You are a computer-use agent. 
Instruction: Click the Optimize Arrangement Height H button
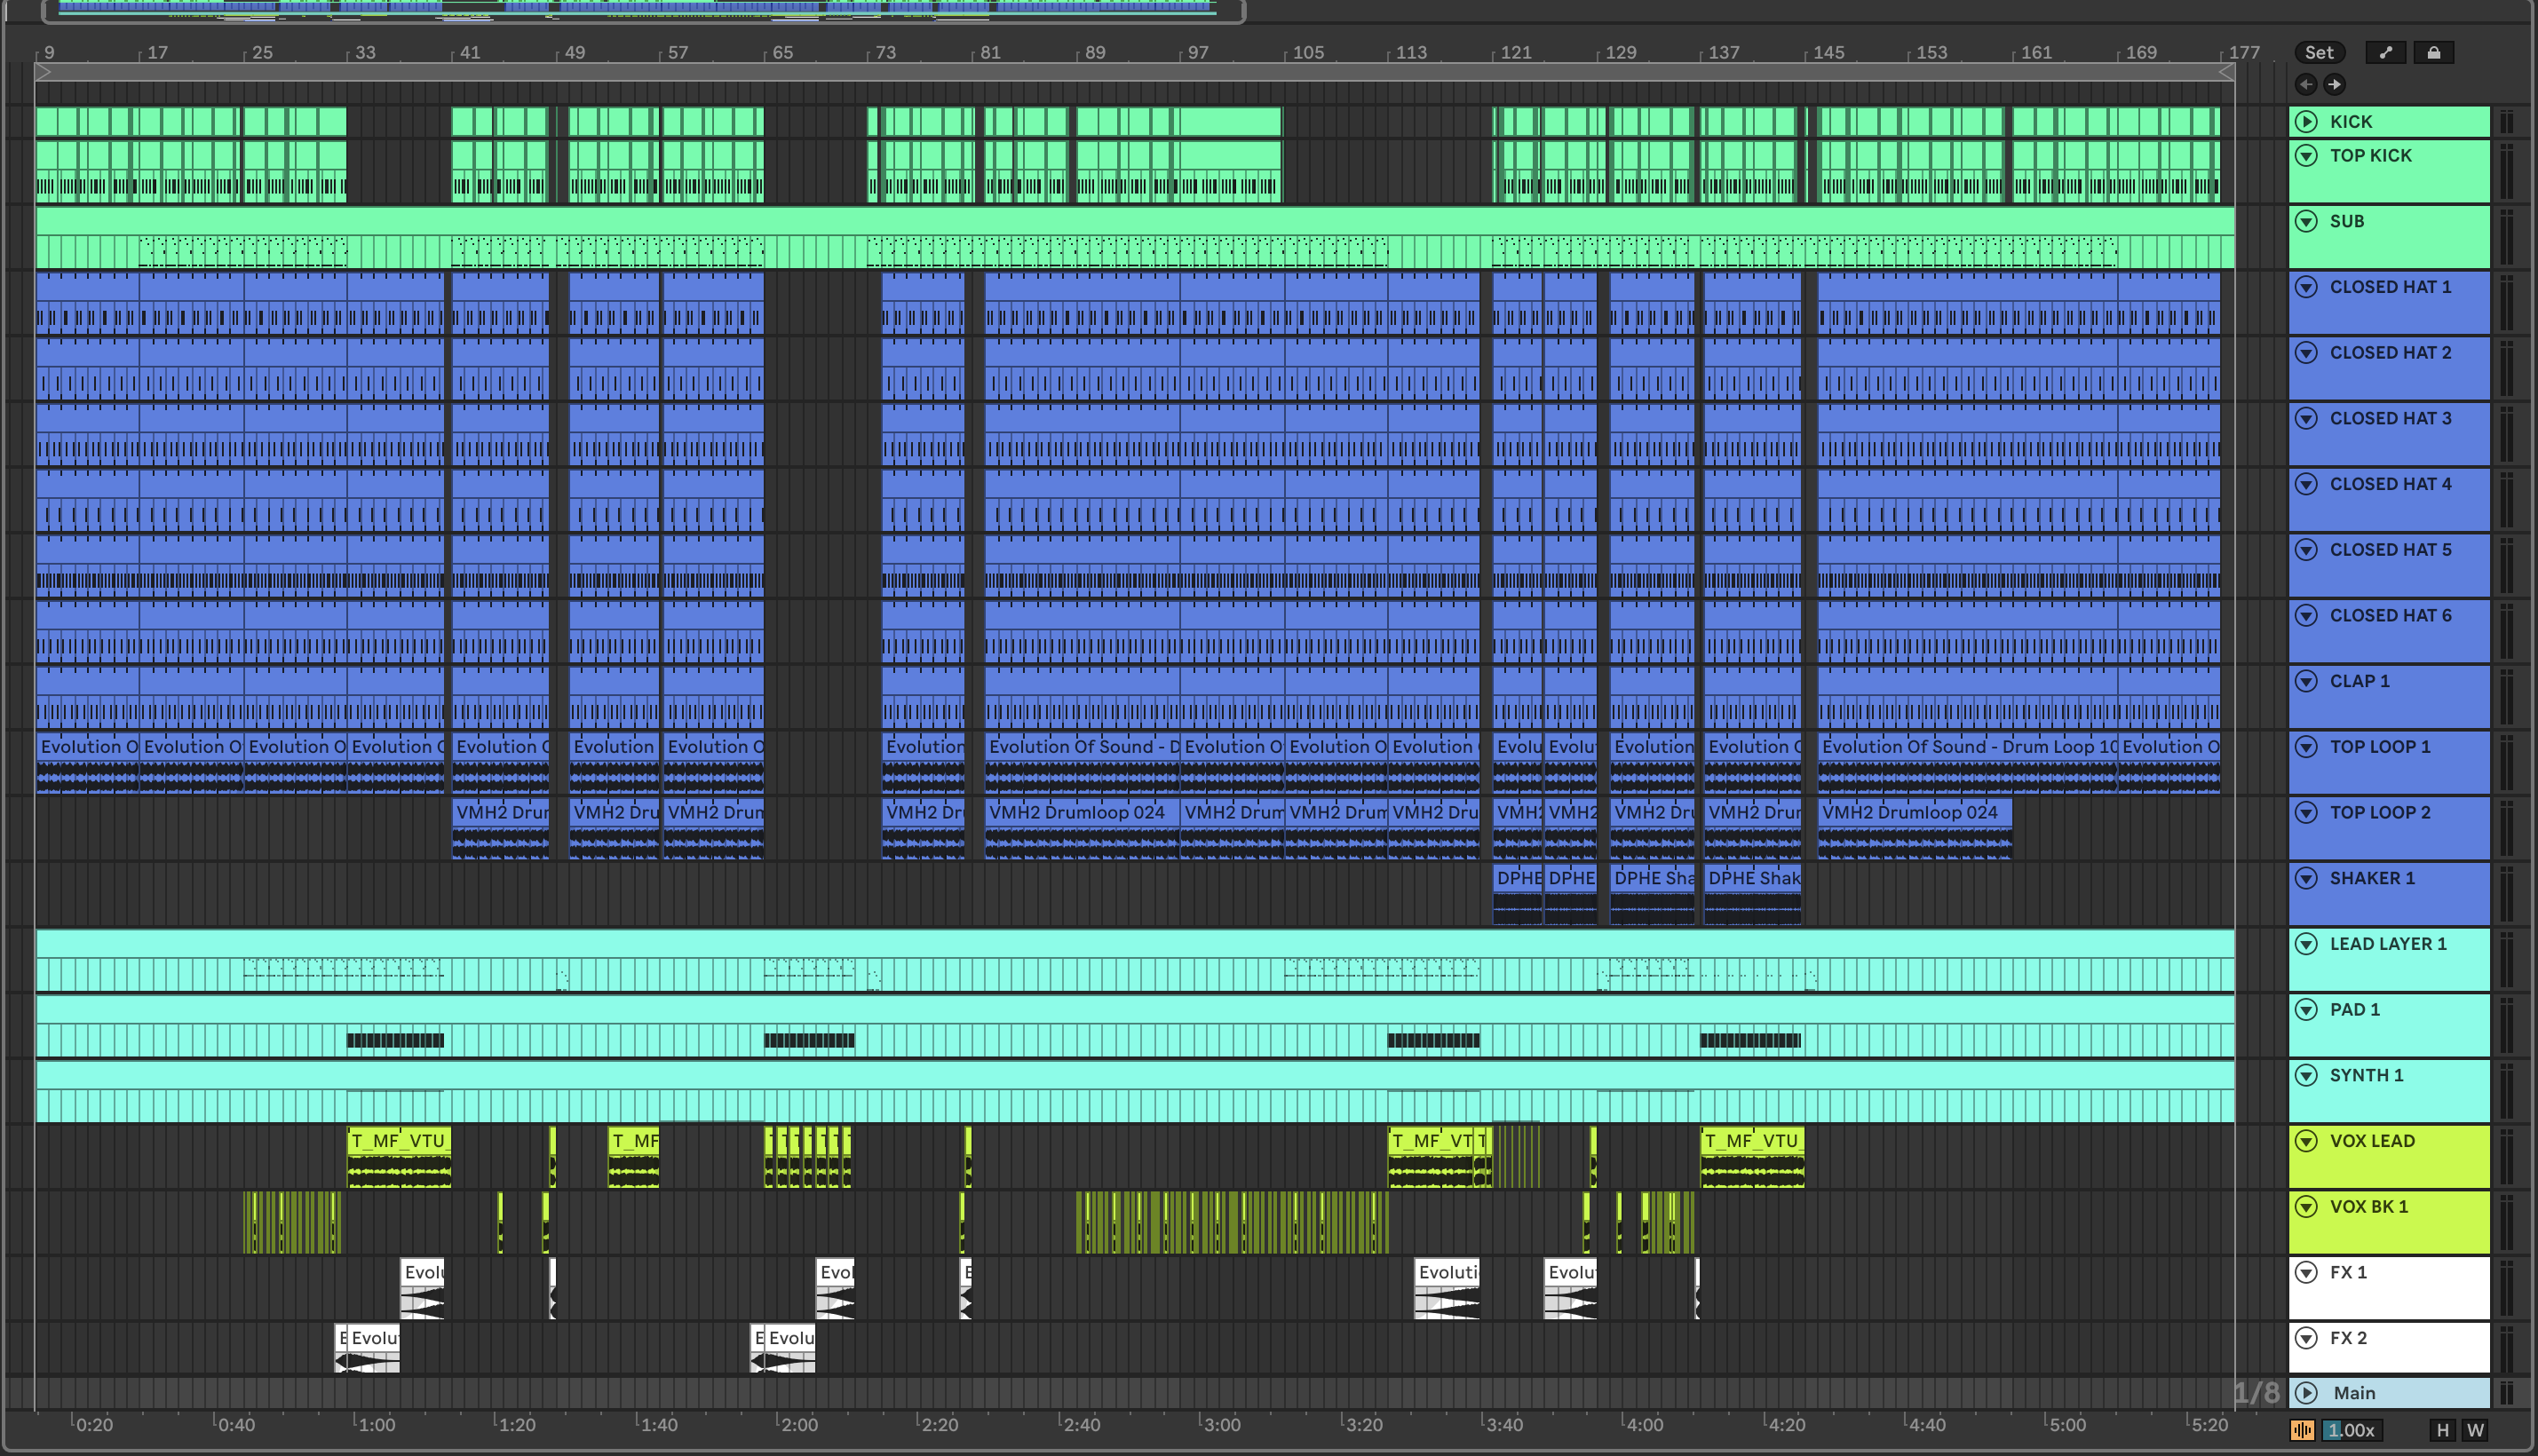click(x=2443, y=1430)
